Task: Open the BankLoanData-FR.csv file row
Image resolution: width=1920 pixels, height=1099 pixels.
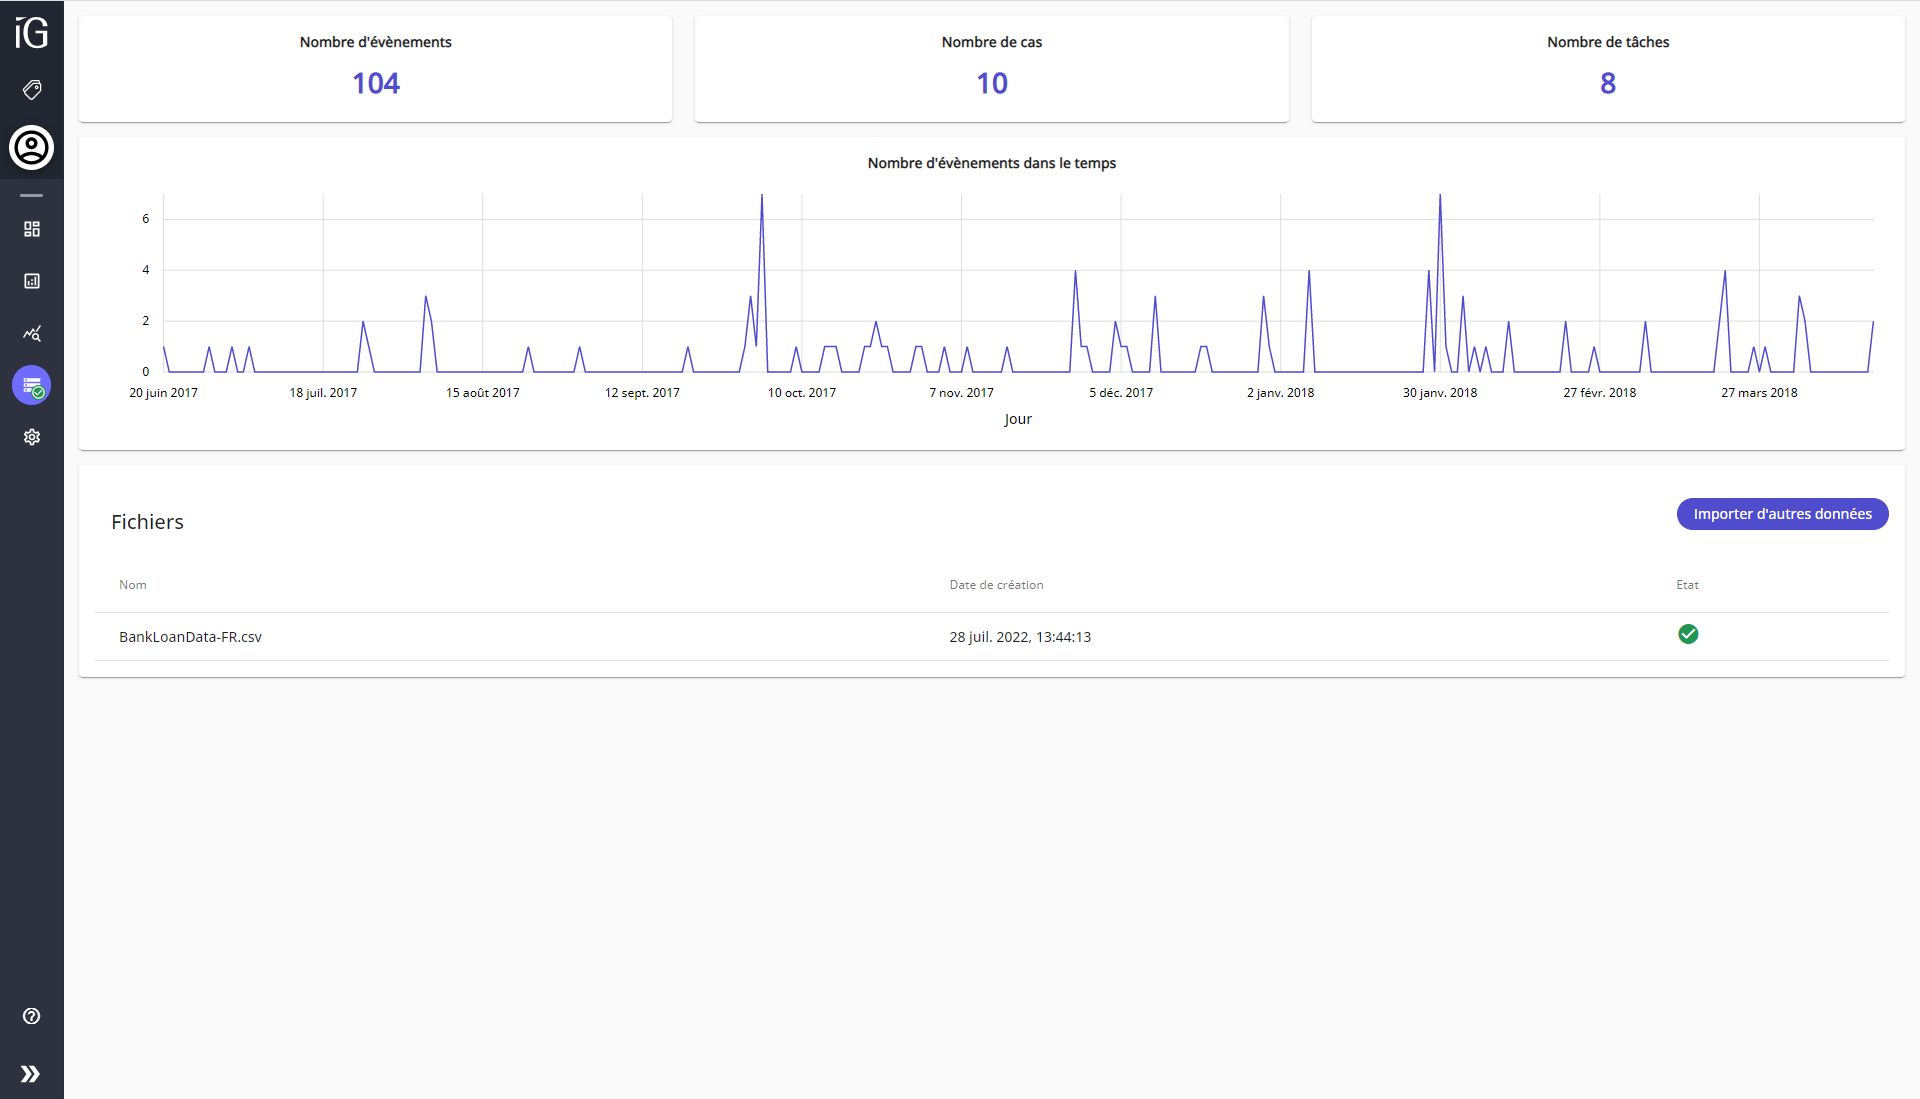Action: pyautogui.click(x=190, y=637)
